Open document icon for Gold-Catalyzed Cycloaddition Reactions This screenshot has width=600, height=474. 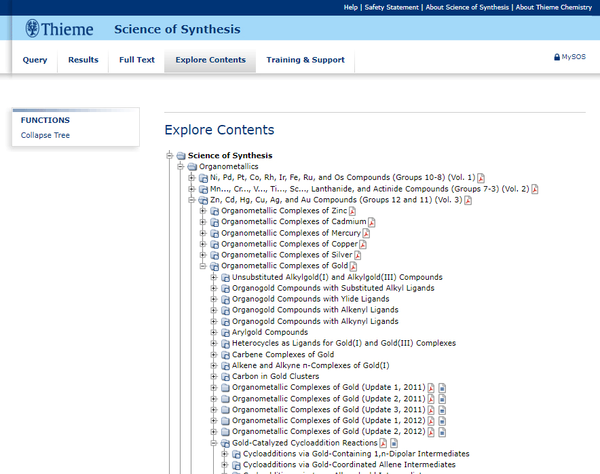[394, 443]
